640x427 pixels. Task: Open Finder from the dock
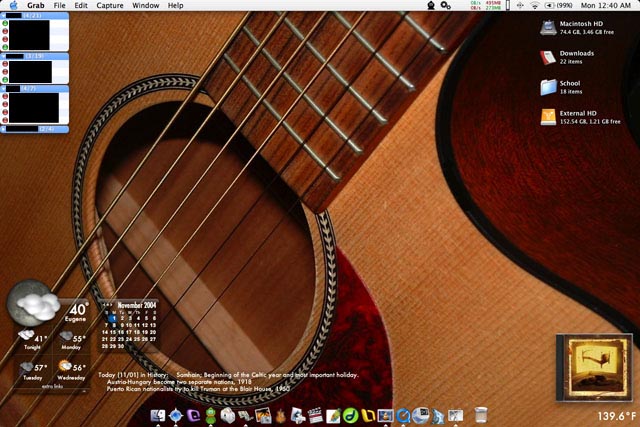click(158, 416)
